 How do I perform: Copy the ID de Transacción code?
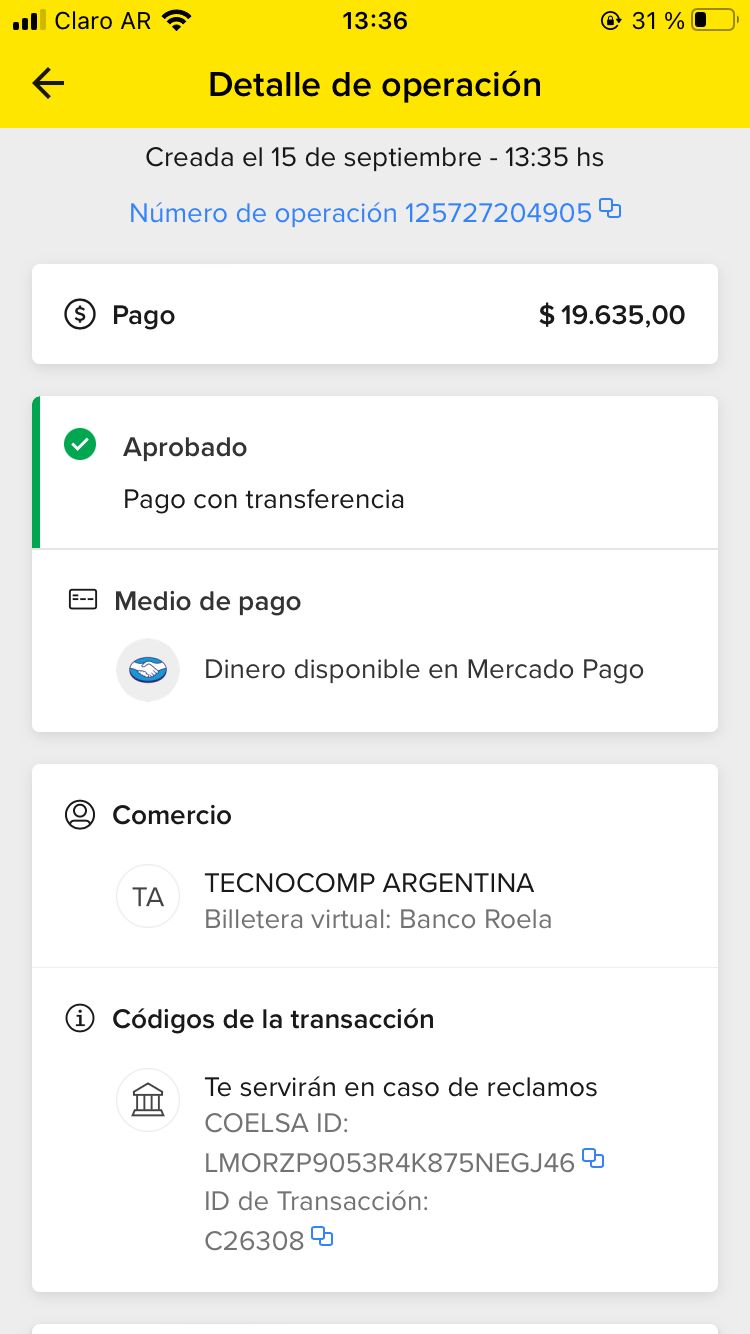(x=322, y=1237)
